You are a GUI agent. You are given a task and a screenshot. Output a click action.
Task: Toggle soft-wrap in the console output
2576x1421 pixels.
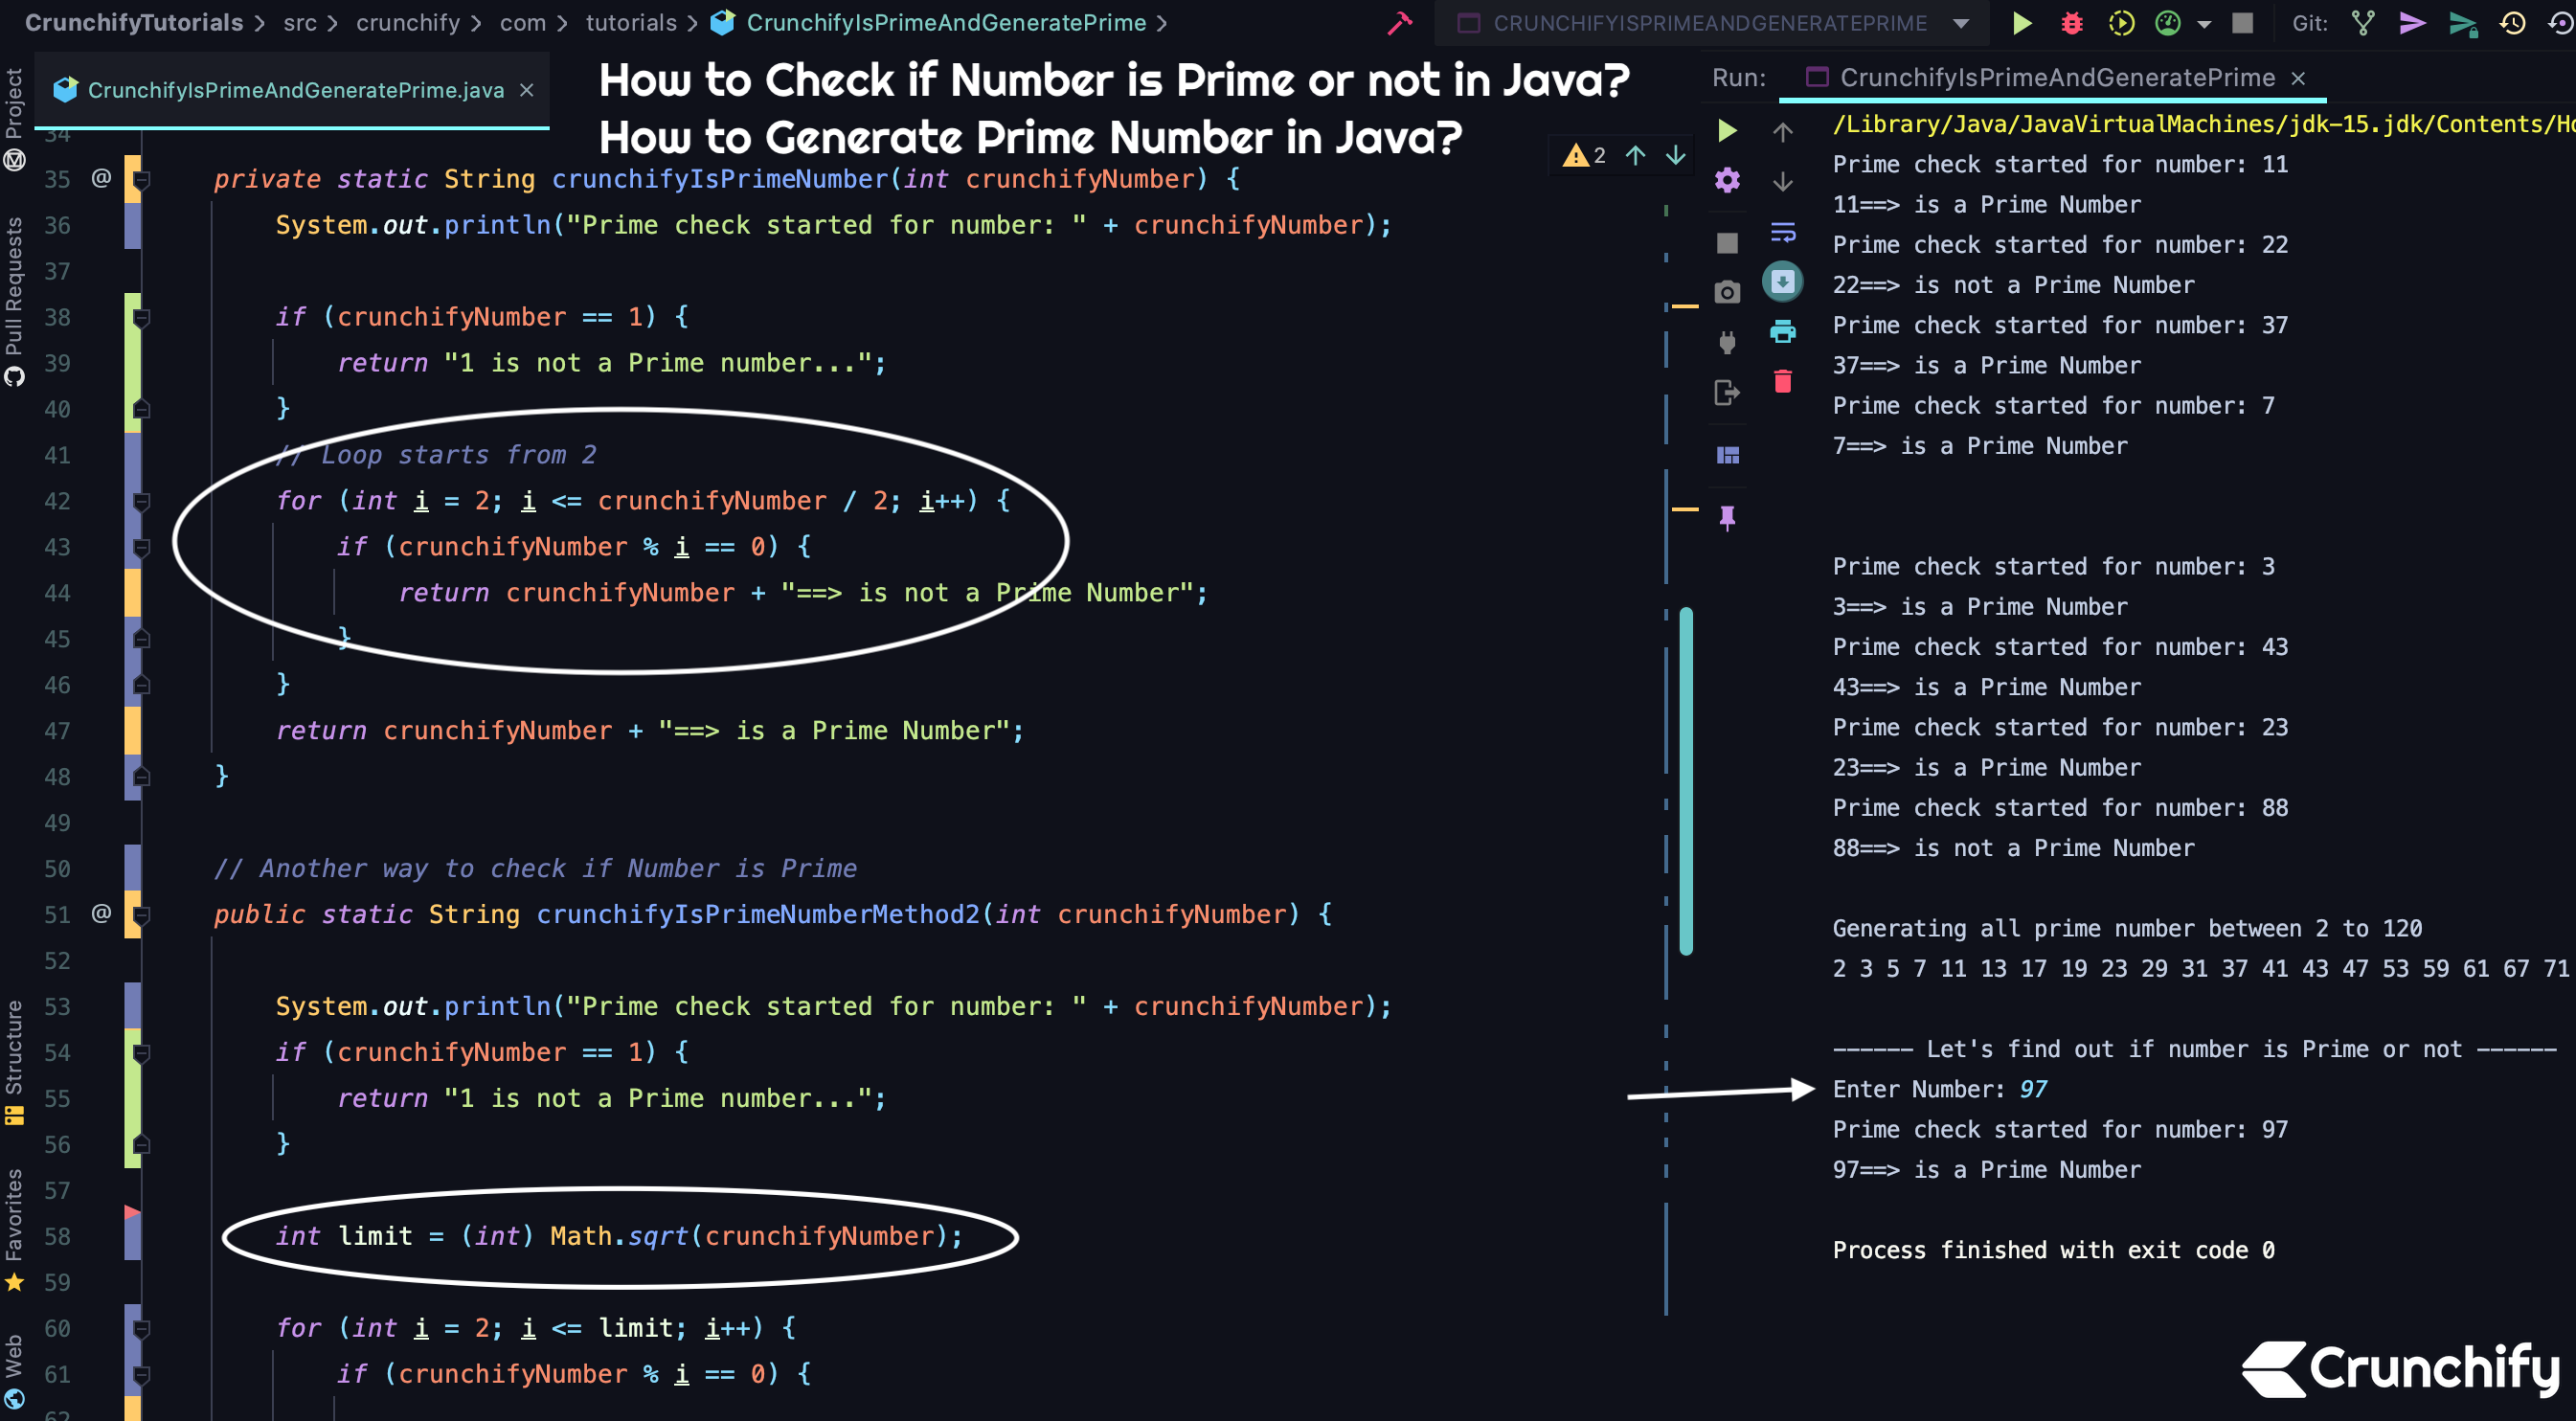(x=1784, y=233)
